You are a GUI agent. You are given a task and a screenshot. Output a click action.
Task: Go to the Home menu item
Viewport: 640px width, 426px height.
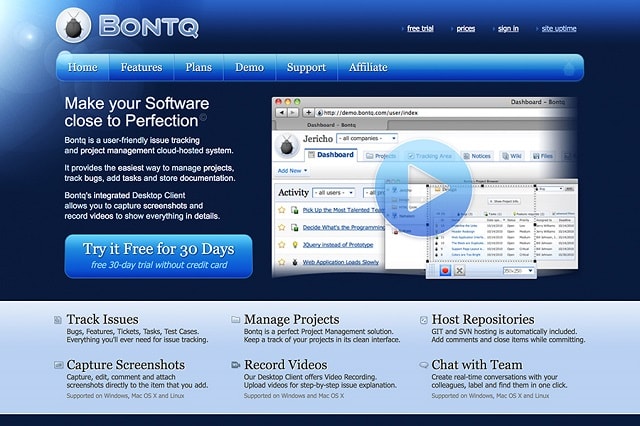pos(82,67)
